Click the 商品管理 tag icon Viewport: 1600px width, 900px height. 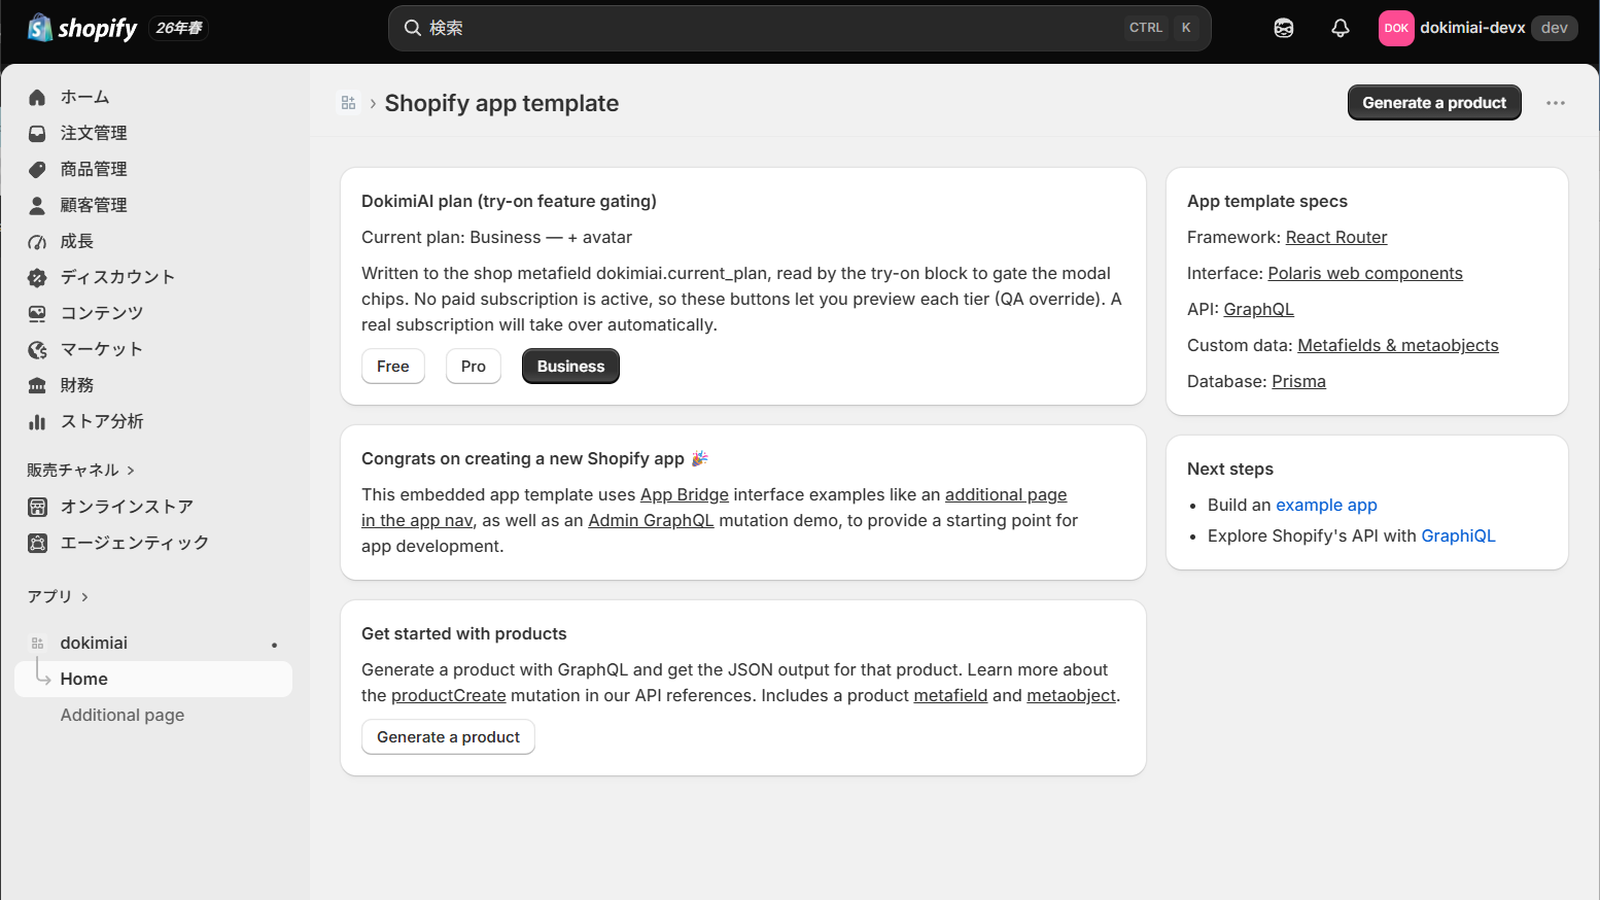37,169
